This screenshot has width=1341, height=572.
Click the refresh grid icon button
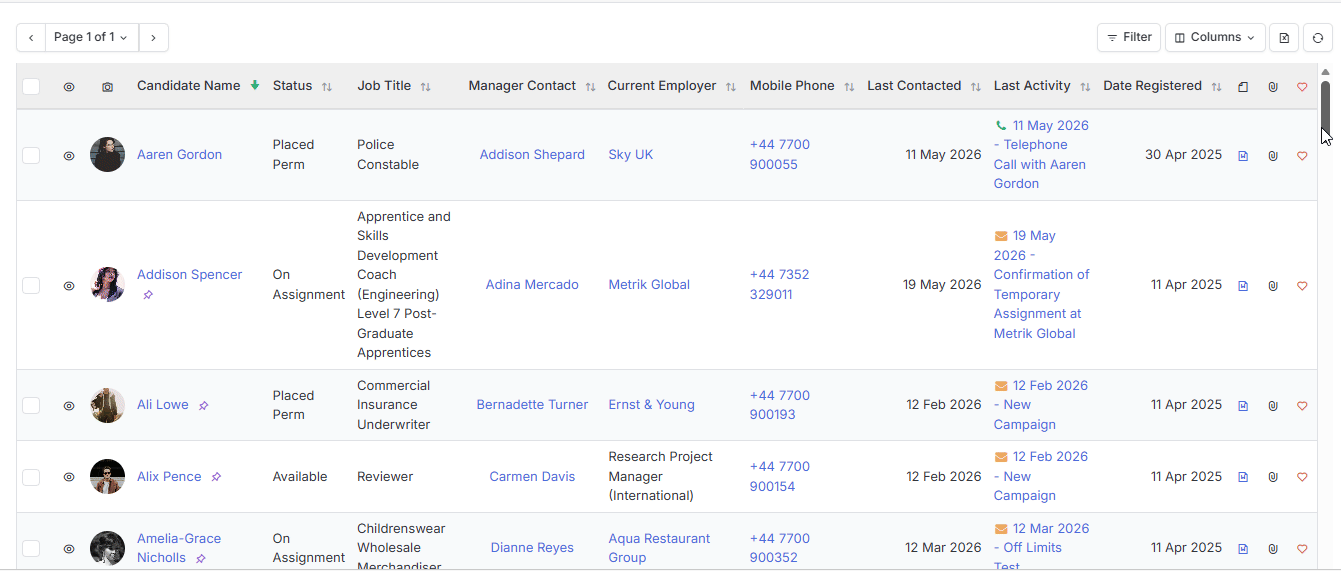(1318, 38)
